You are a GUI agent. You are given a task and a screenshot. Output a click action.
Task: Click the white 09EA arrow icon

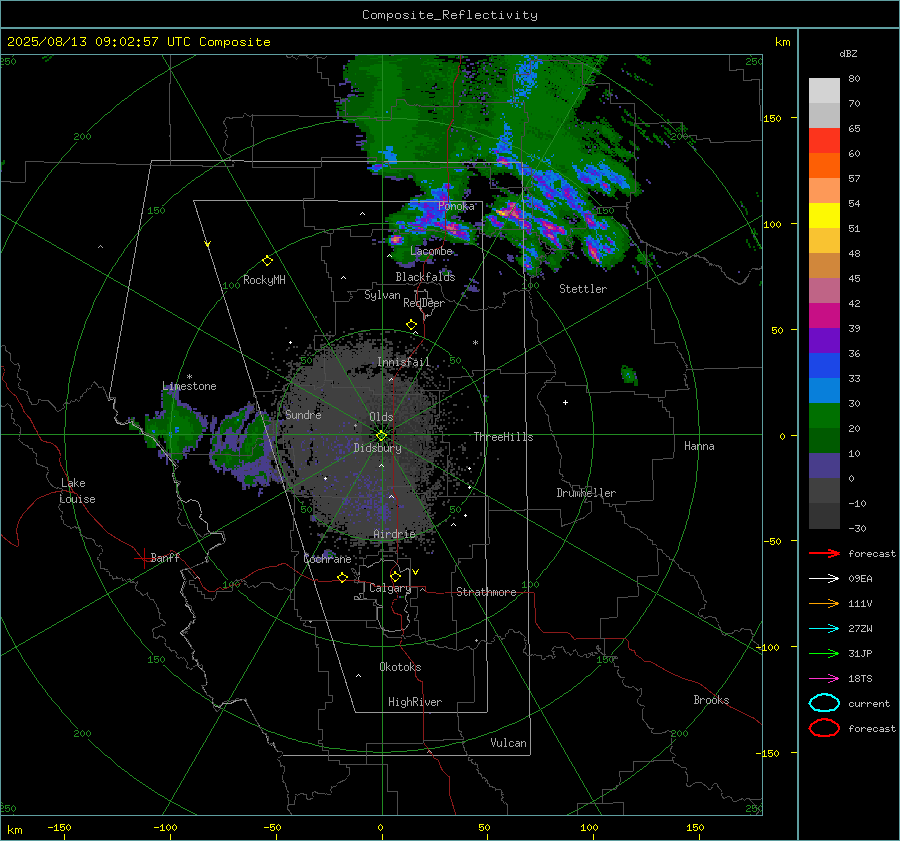point(824,579)
